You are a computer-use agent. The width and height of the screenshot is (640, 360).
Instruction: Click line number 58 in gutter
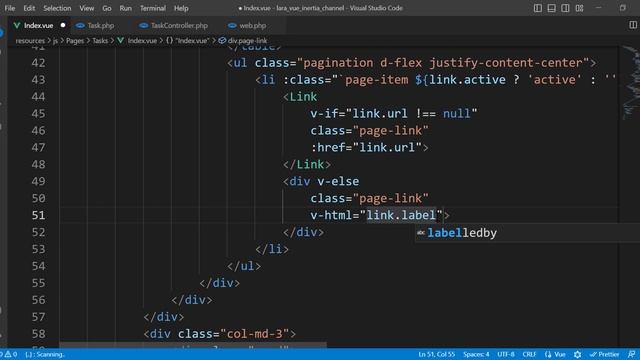click(38, 334)
